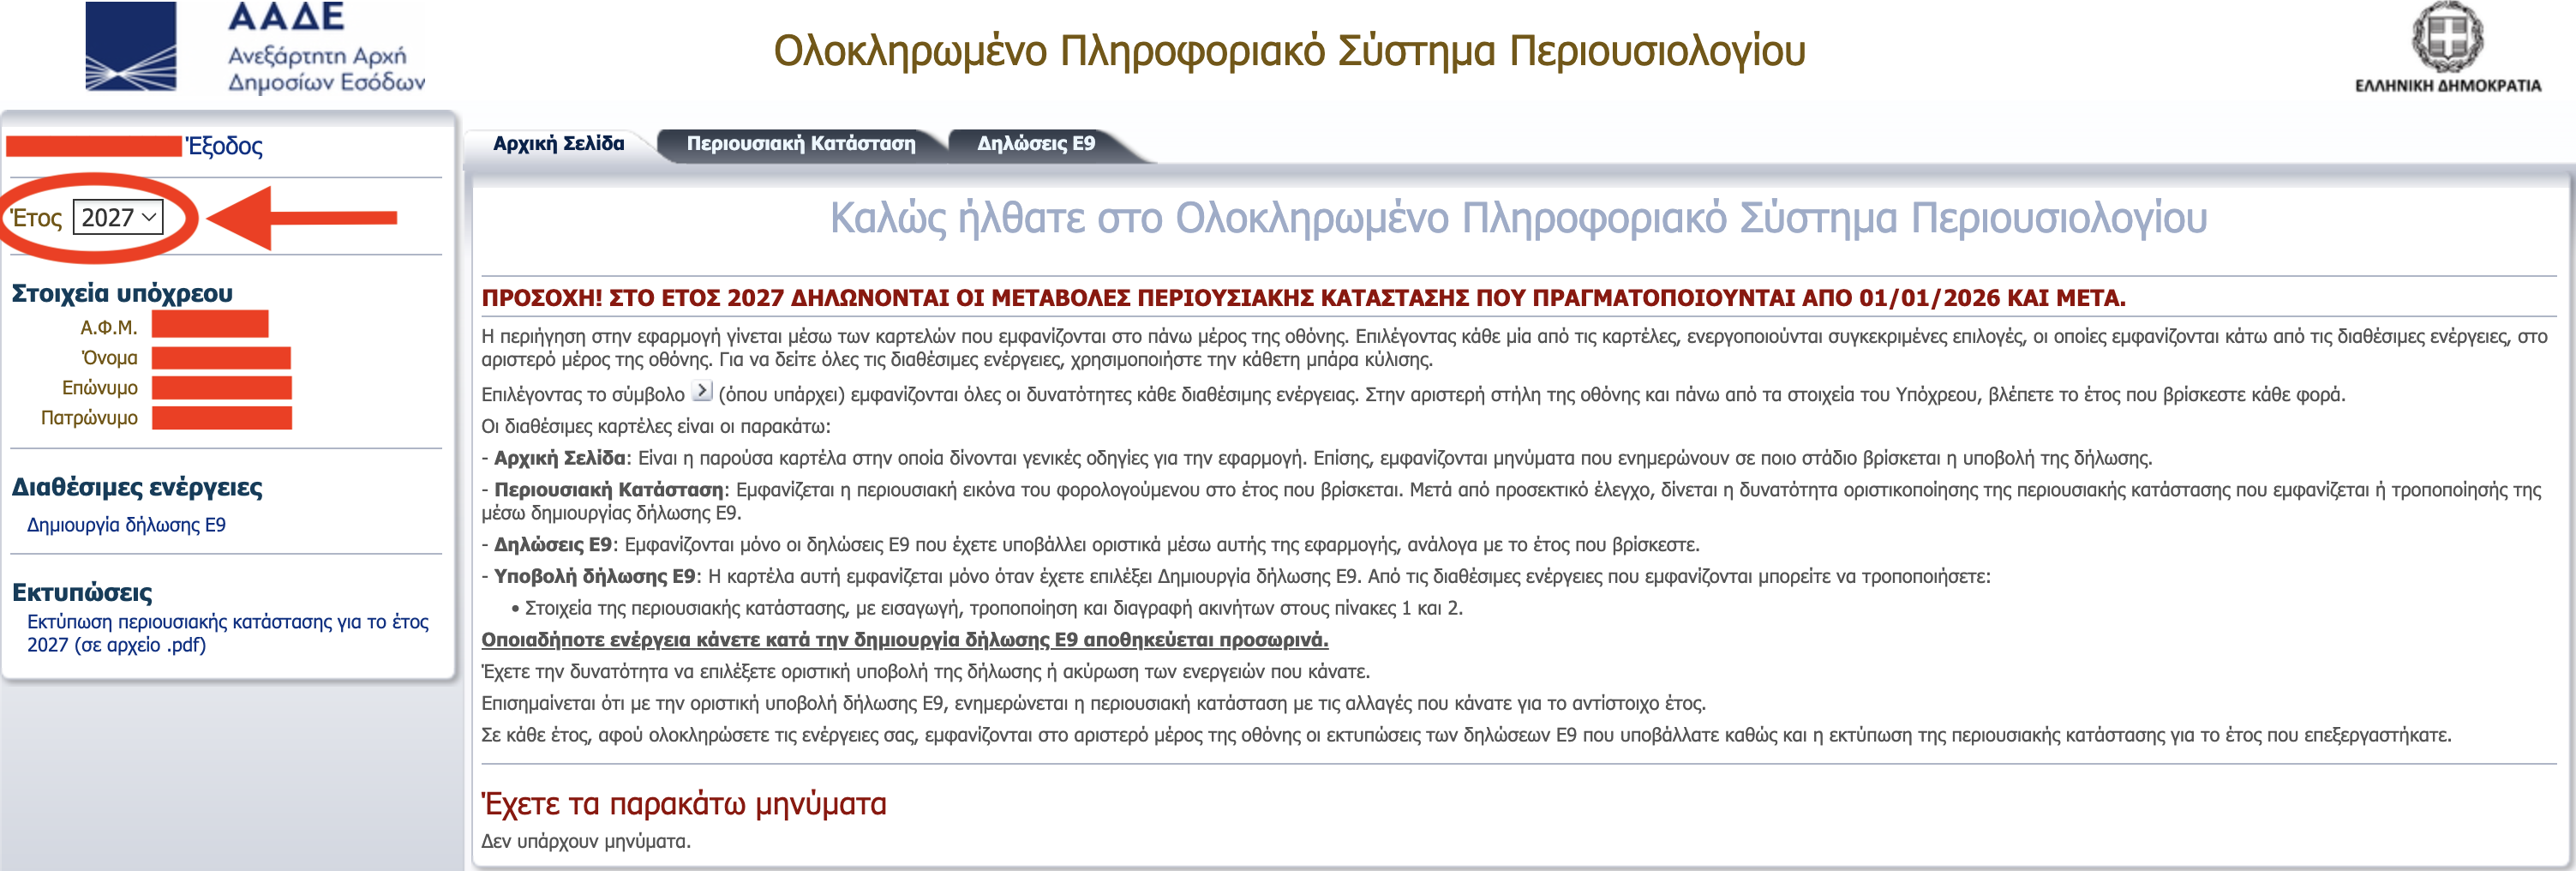Click the red arrow pointing at the year

(302, 217)
